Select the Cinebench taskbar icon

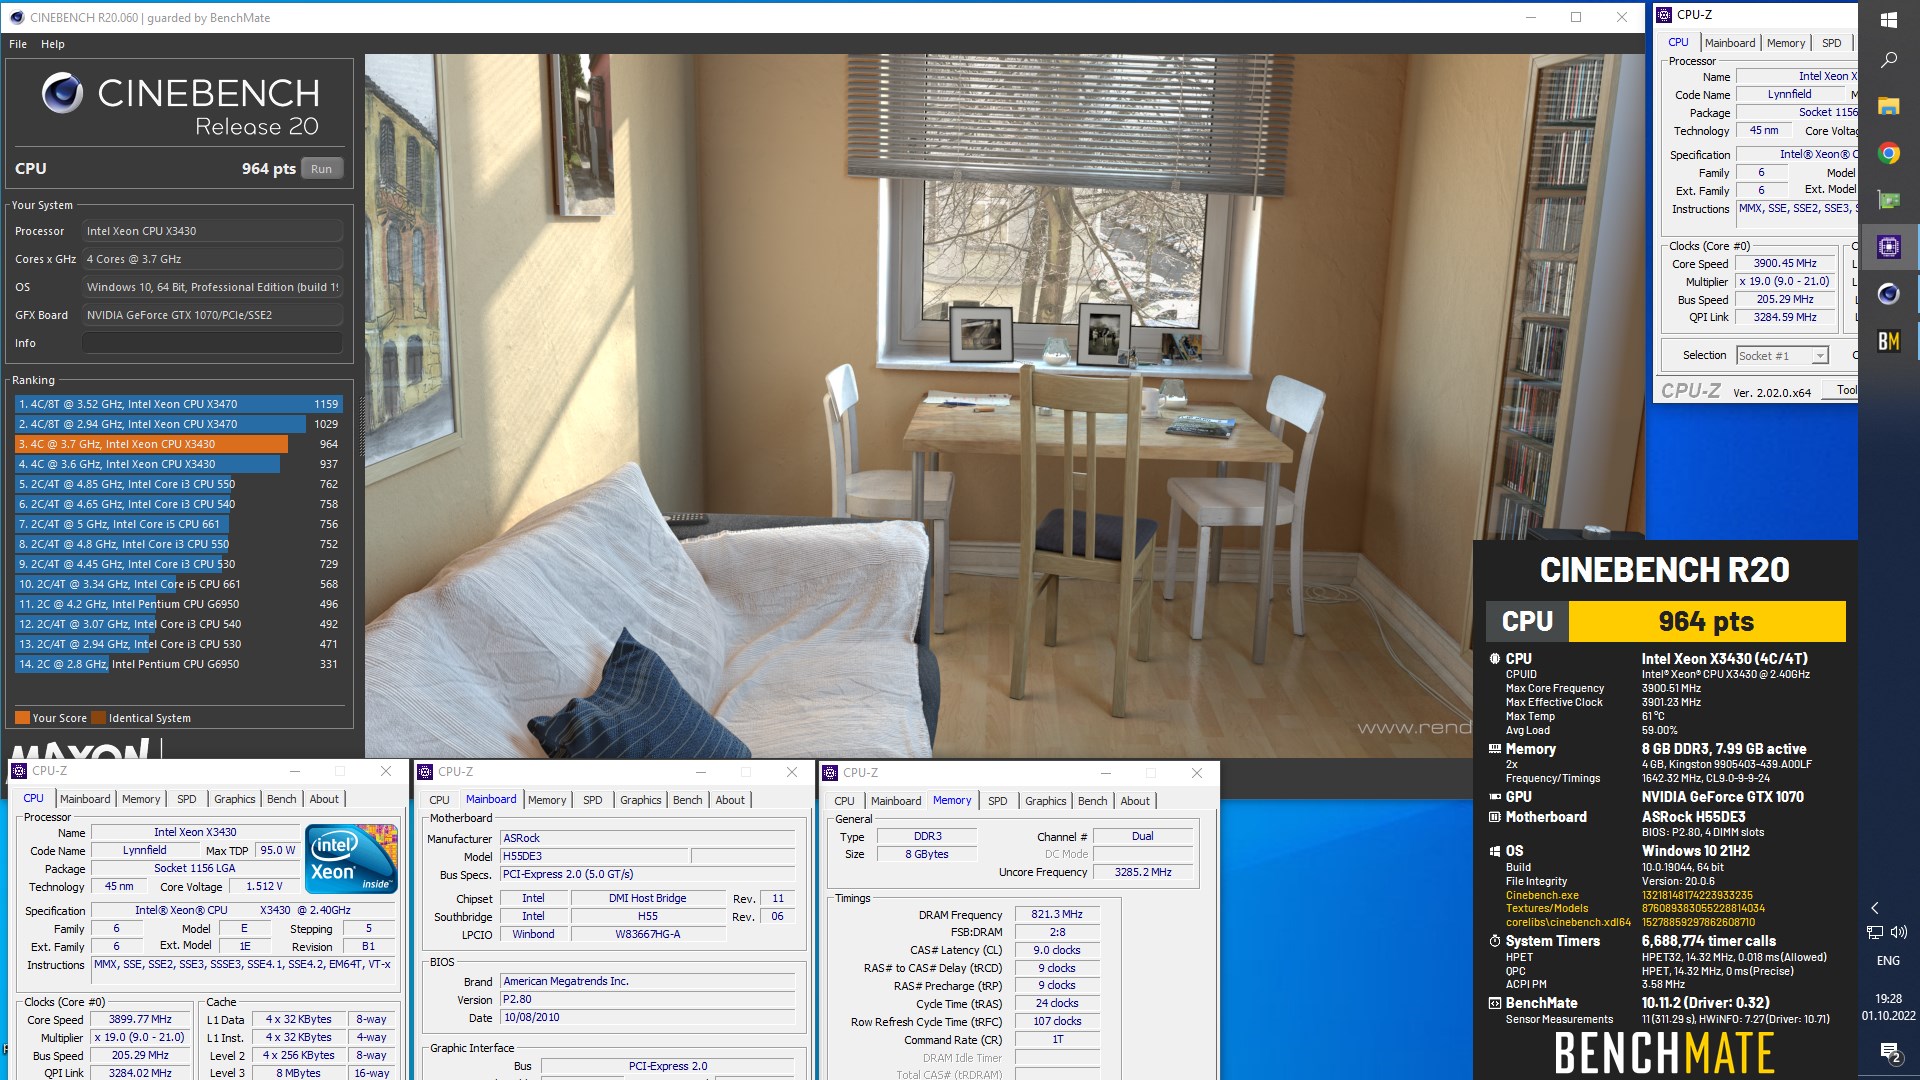[x=1888, y=294]
